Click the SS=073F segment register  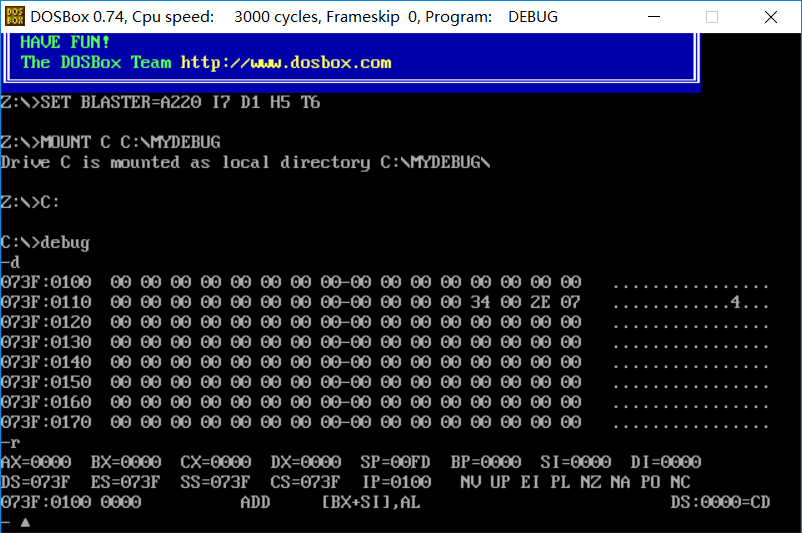(x=216, y=482)
